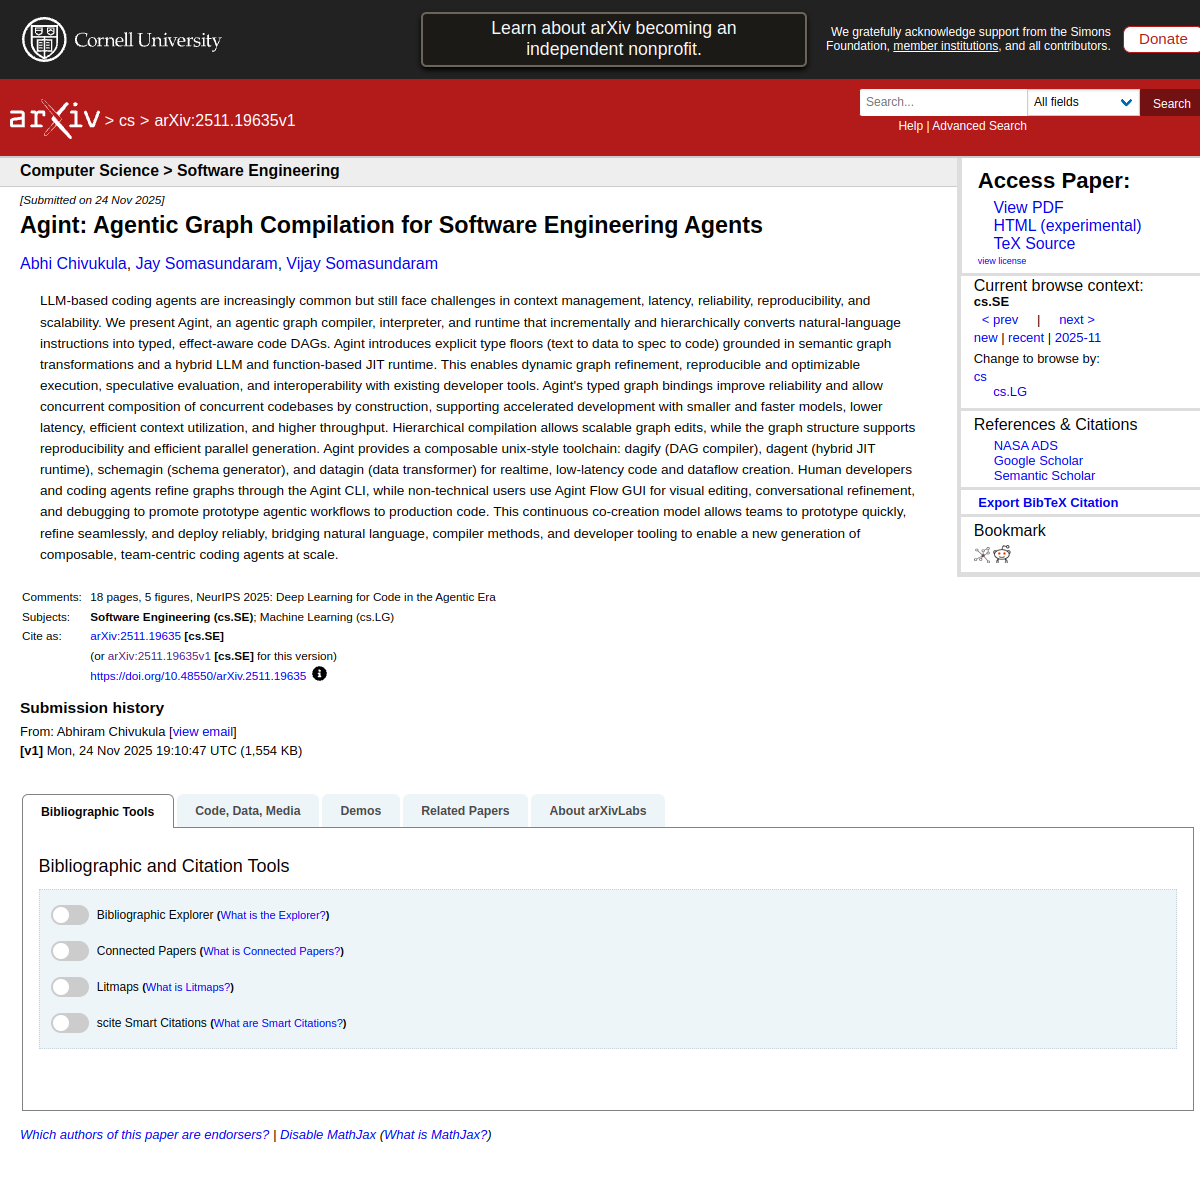Image resolution: width=1200 pixels, height=1200 pixels.
Task: Open author Abhi Chivukula's page
Action: tap(73, 264)
